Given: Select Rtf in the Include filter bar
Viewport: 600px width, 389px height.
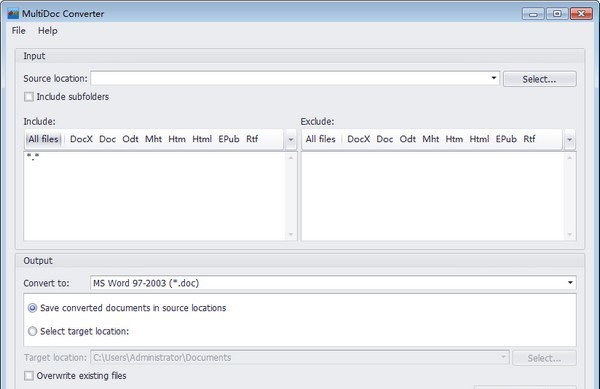Looking at the screenshot, I should coord(252,139).
